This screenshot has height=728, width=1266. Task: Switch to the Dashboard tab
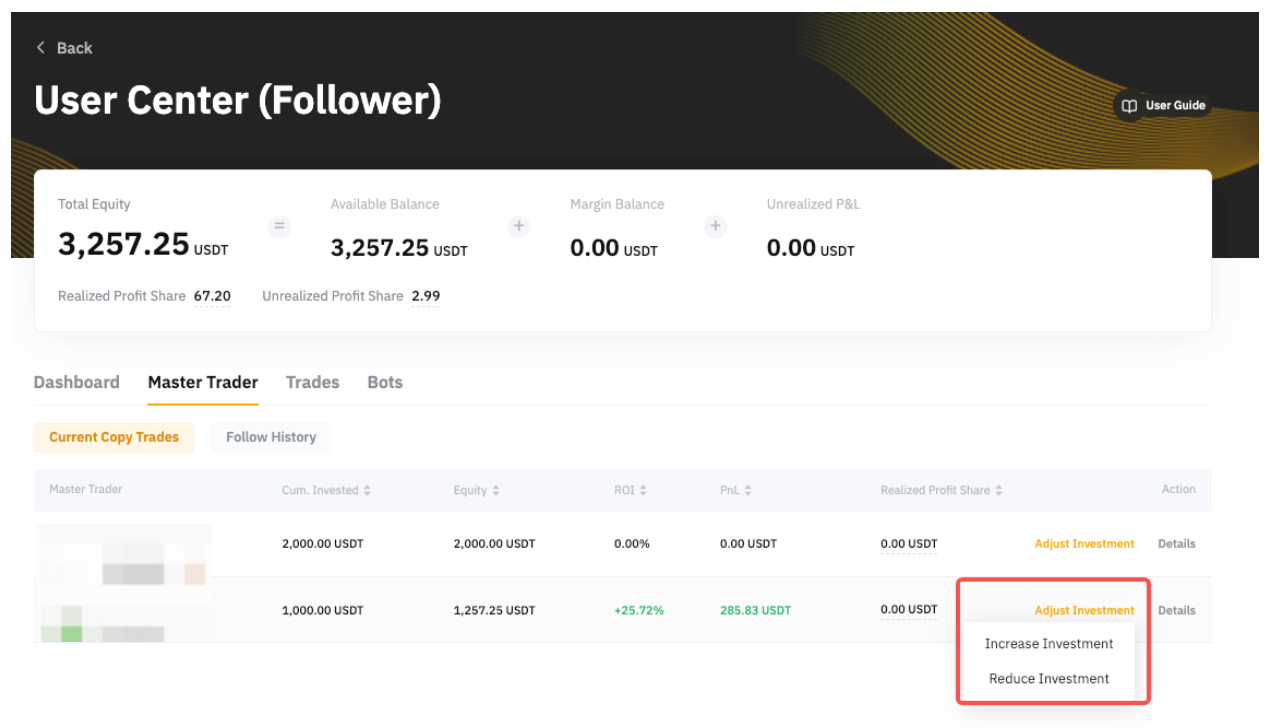pyautogui.click(x=76, y=382)
